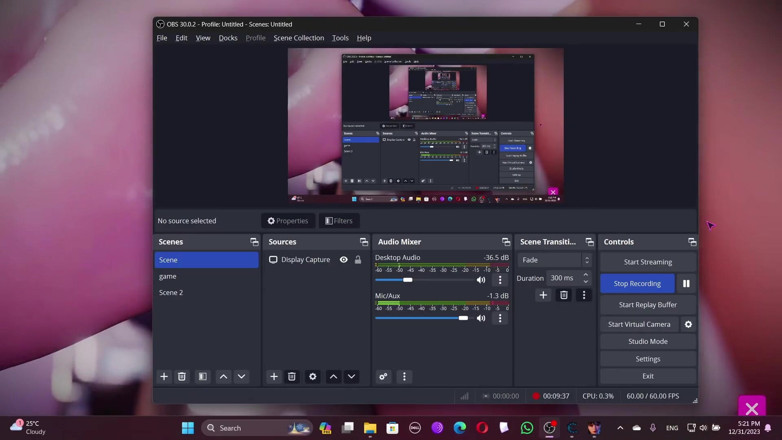Remove selected scene with the trash icon
The height and width of the screenshot is (440, 782).
[182, 377]
